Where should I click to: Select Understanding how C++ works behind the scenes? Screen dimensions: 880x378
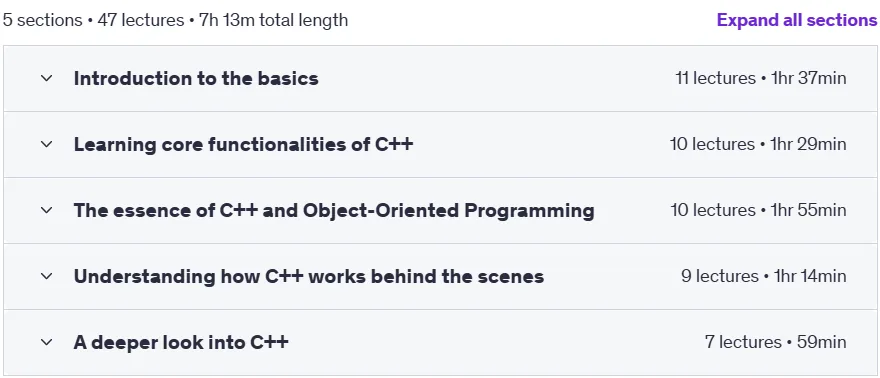[x=309, y=276]
